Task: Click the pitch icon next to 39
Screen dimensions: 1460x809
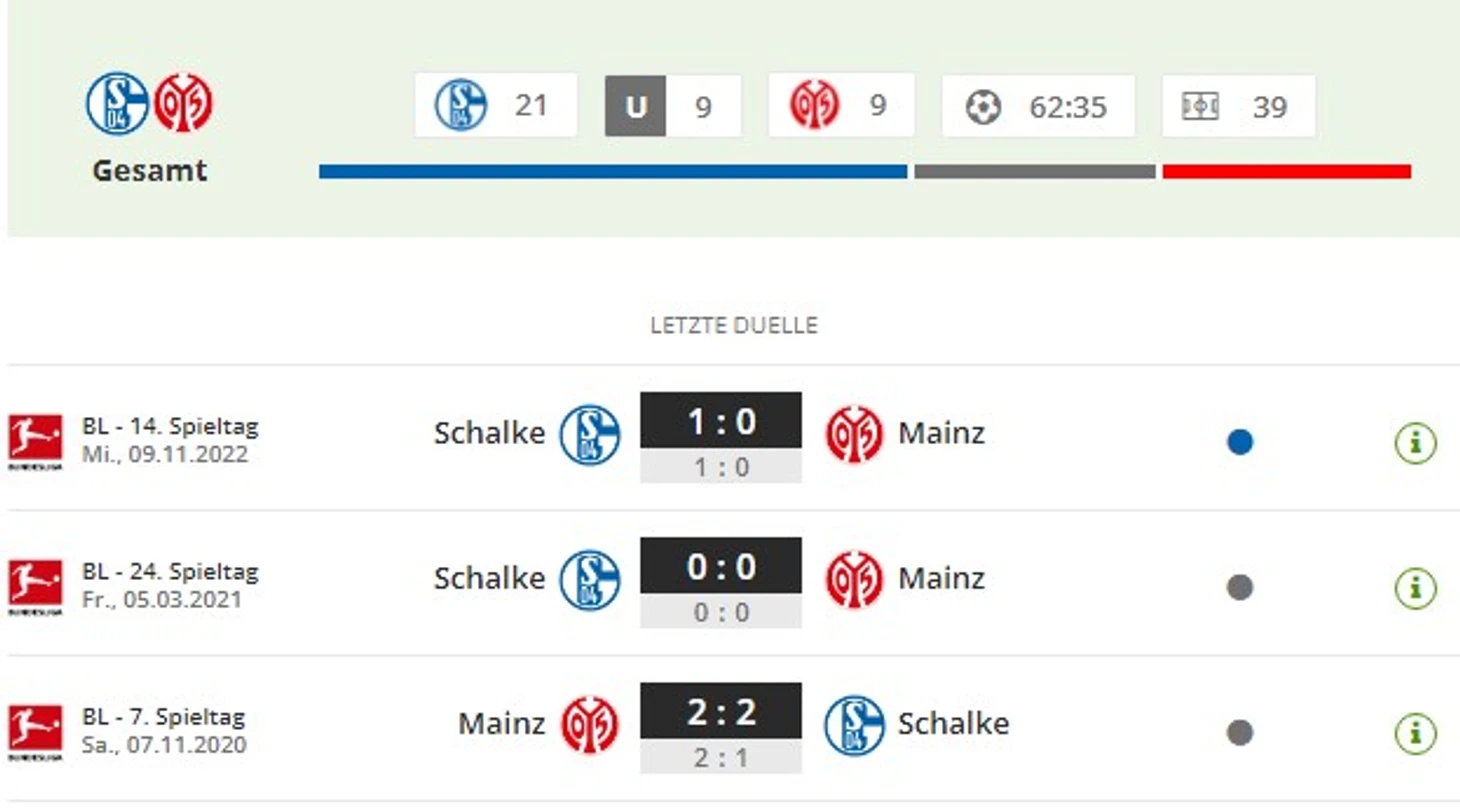Action: [1200, 106]
